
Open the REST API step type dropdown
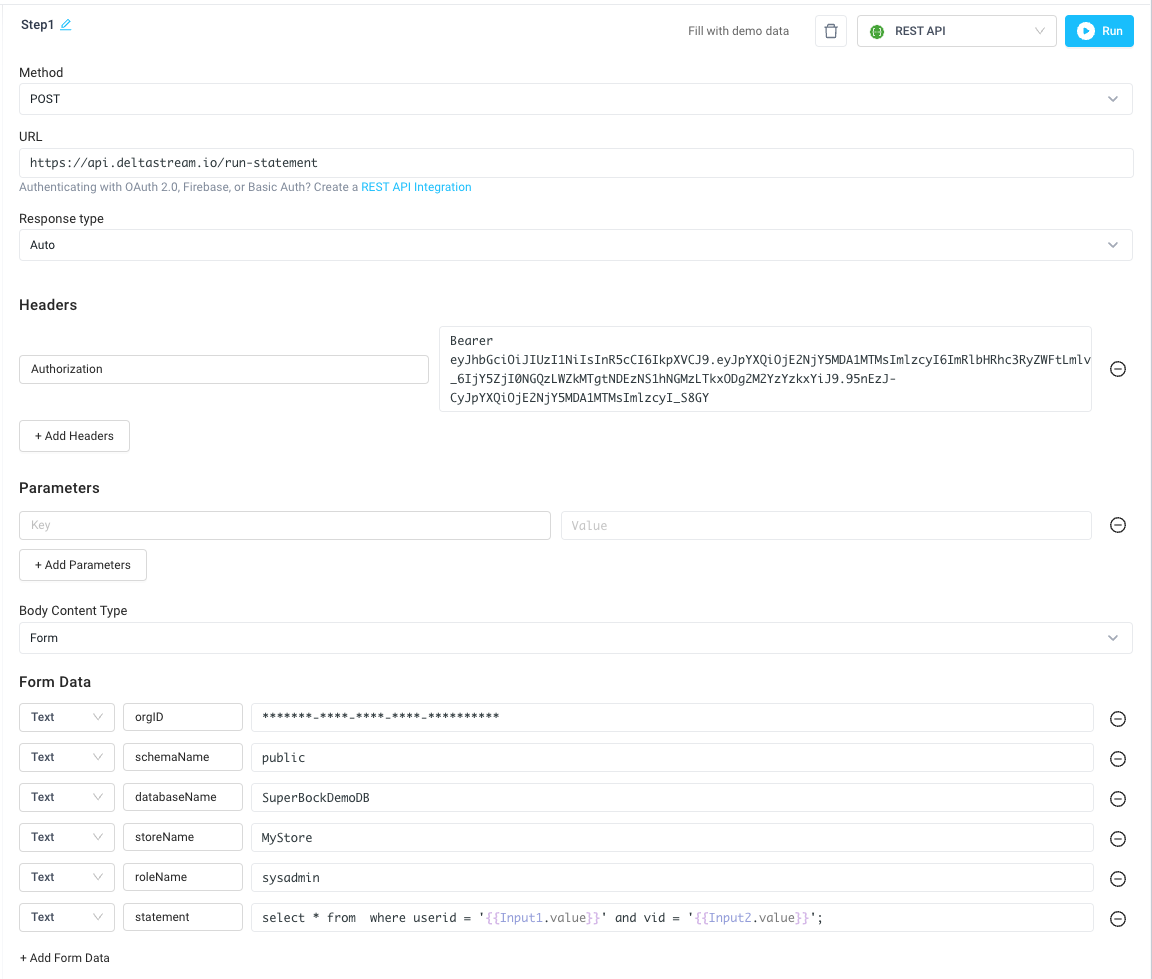point(957,31)
